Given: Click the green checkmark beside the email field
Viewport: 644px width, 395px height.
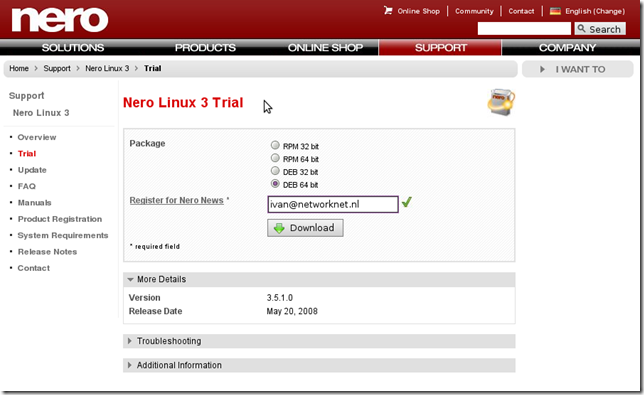Looking at the screenshot, I should (x=407, y=202).
